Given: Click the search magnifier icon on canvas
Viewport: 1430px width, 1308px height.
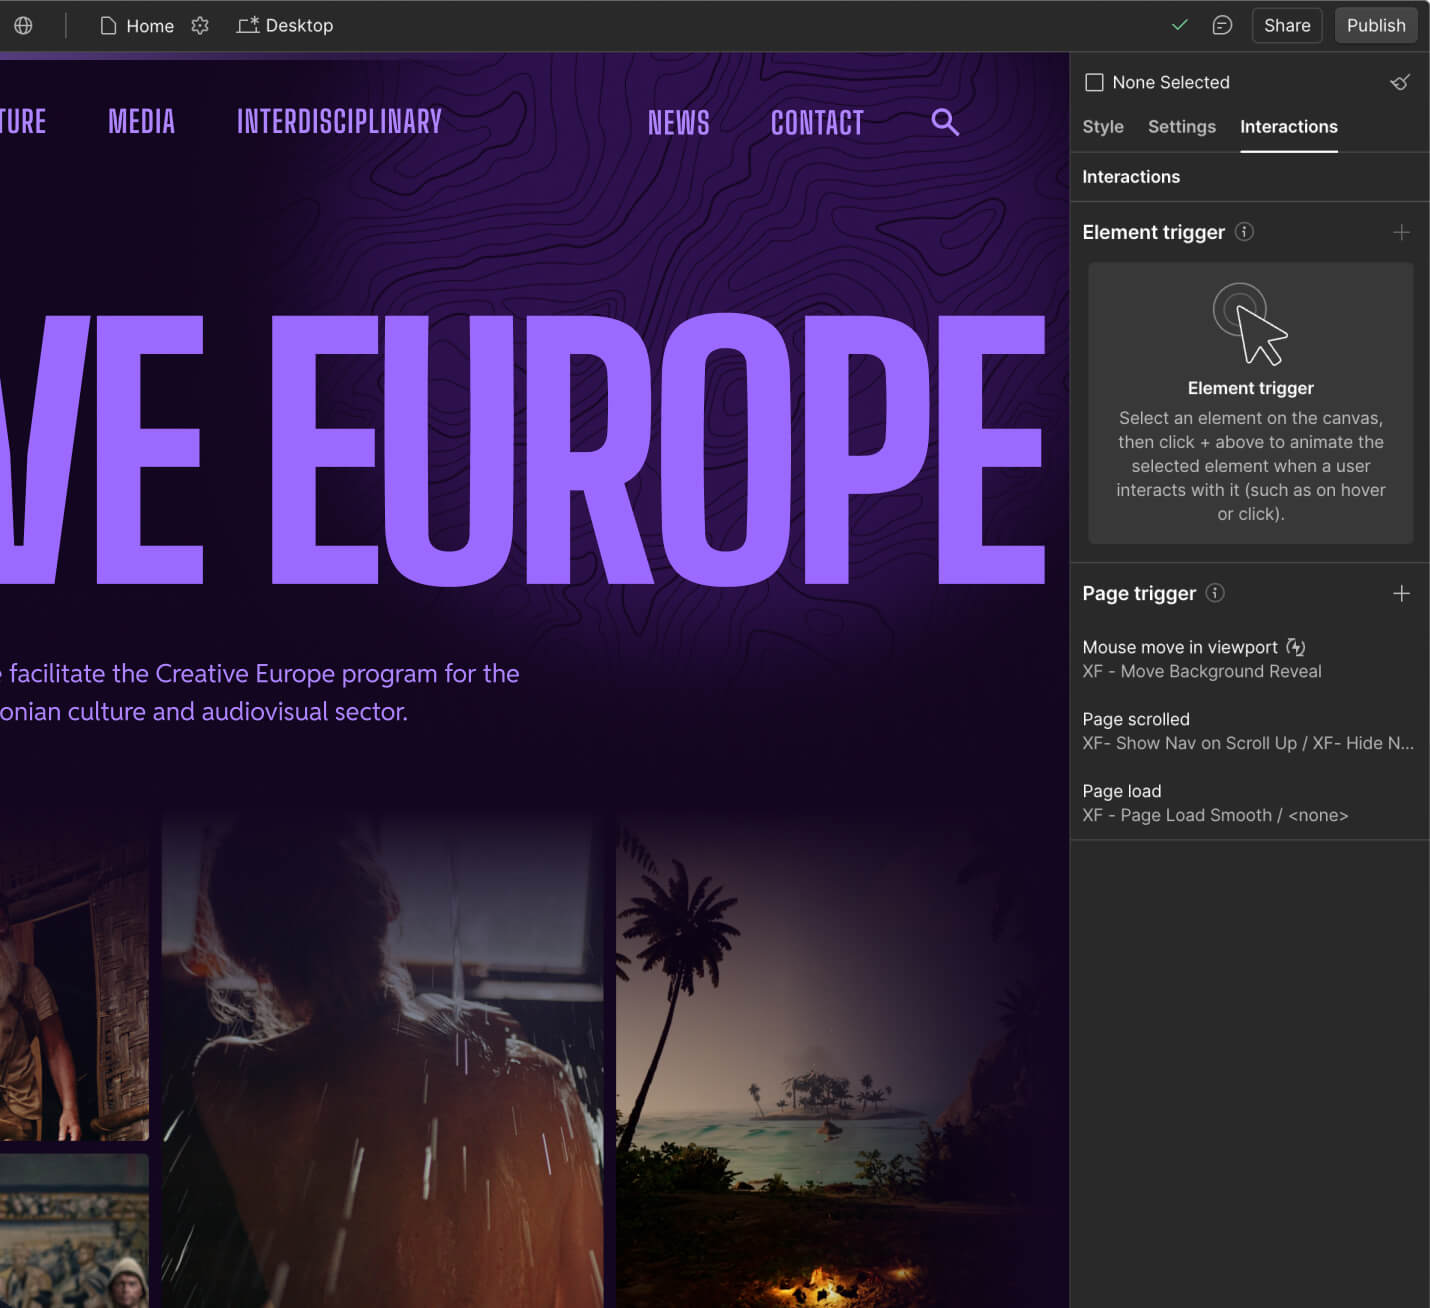Looking at the screenshot, I should [x=945, y=122].
